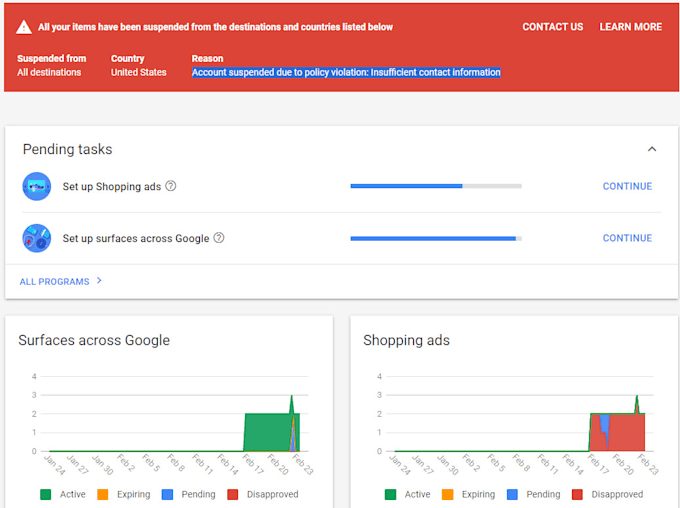
Task: Click the 'Set up Shopping ads' task label
Action: click(x=111, y=187)
